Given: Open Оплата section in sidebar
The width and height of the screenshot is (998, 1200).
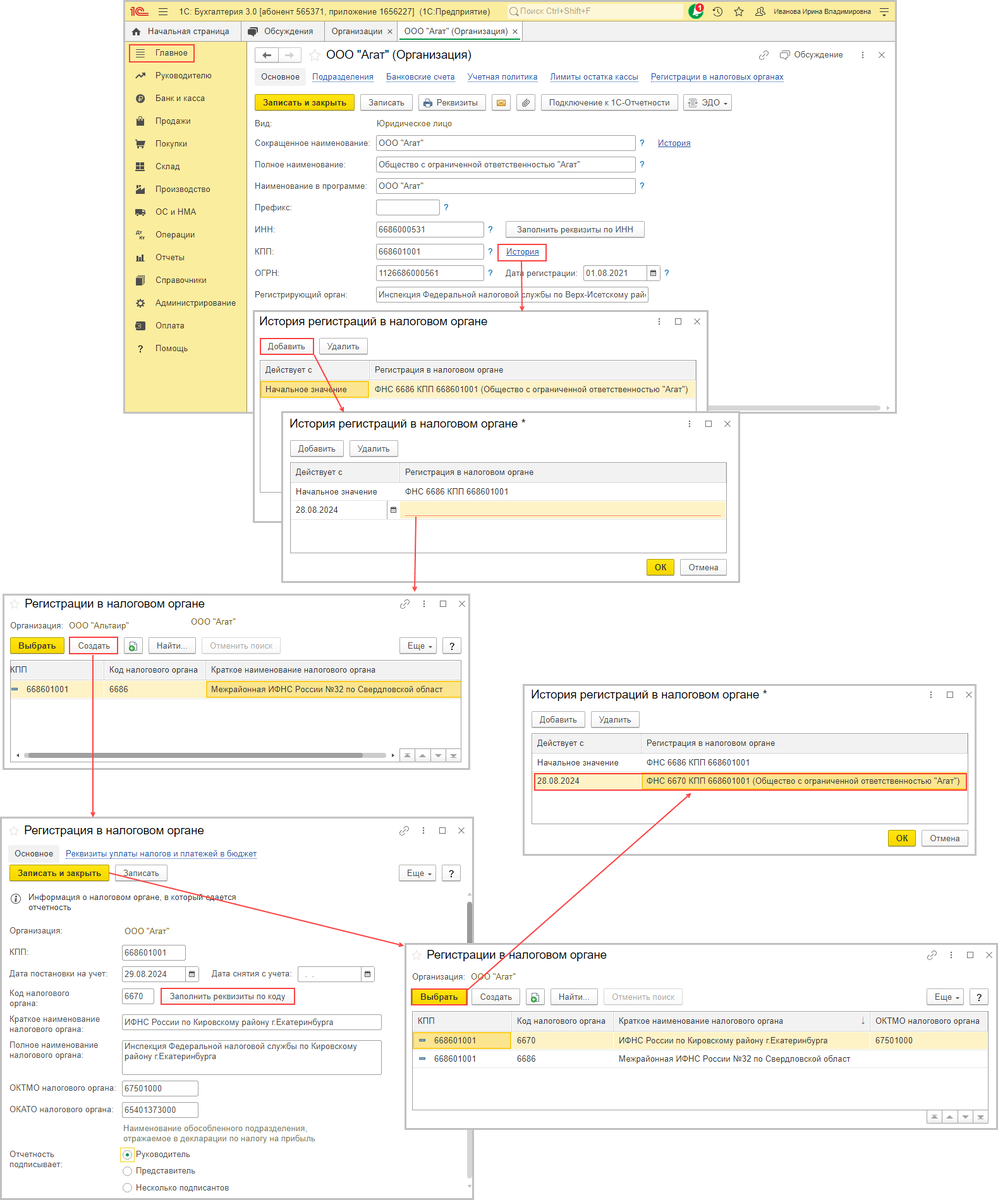Looking at the screenshot, I should point(169,325).
